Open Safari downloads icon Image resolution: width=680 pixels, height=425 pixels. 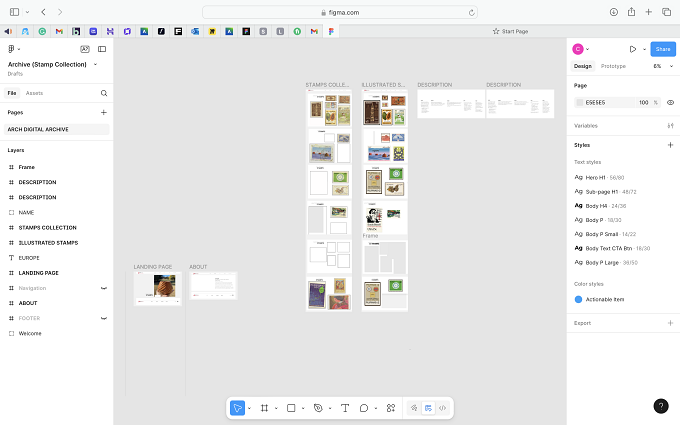614,12
